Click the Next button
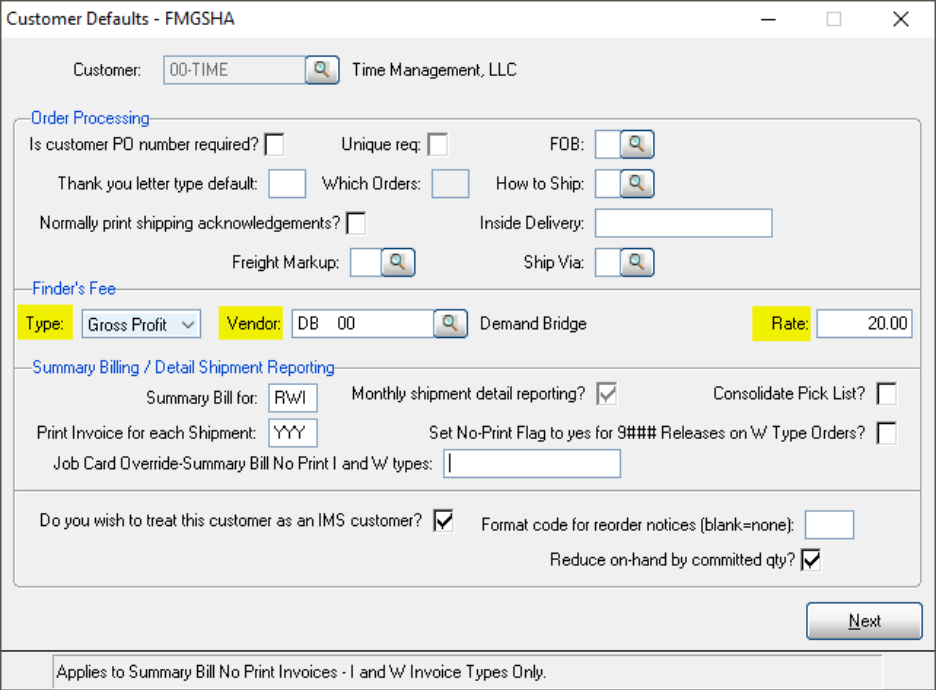 (864, 621)
